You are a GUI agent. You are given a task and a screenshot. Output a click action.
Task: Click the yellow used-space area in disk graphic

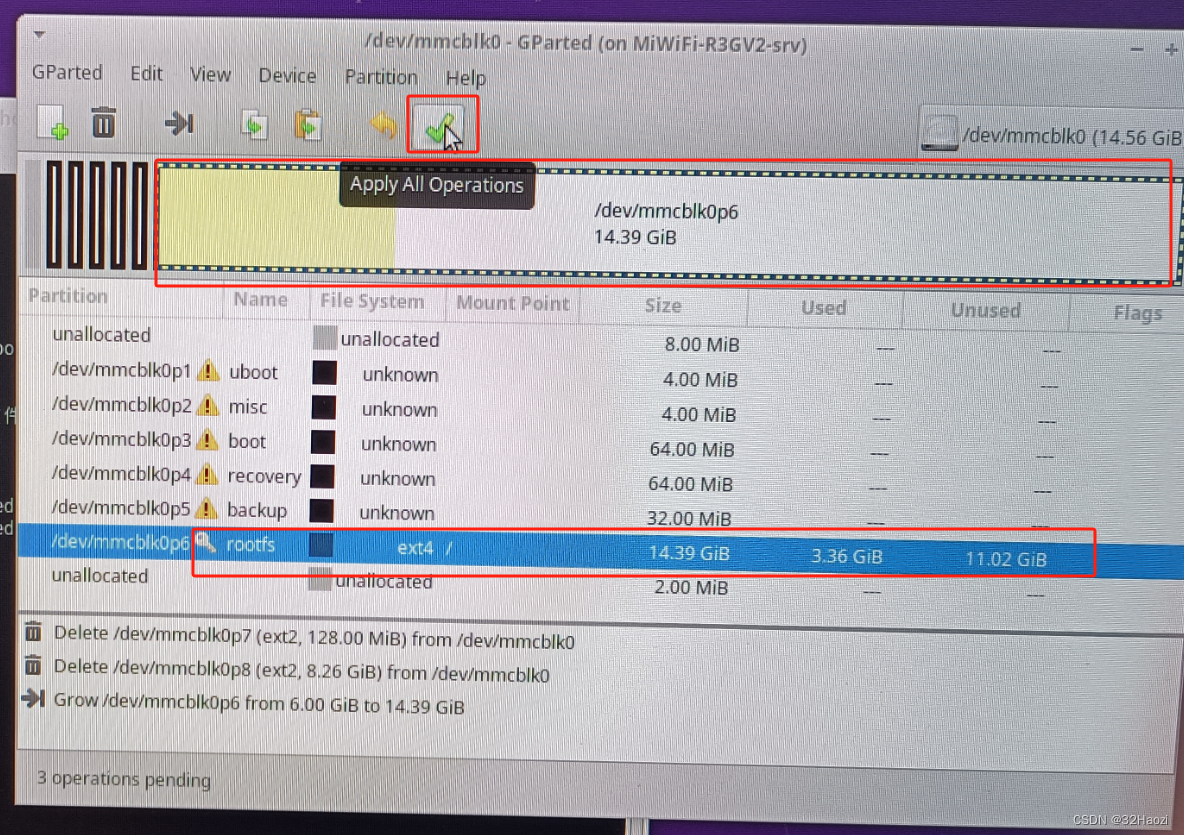pyautogui.click(x=275, y=220)
